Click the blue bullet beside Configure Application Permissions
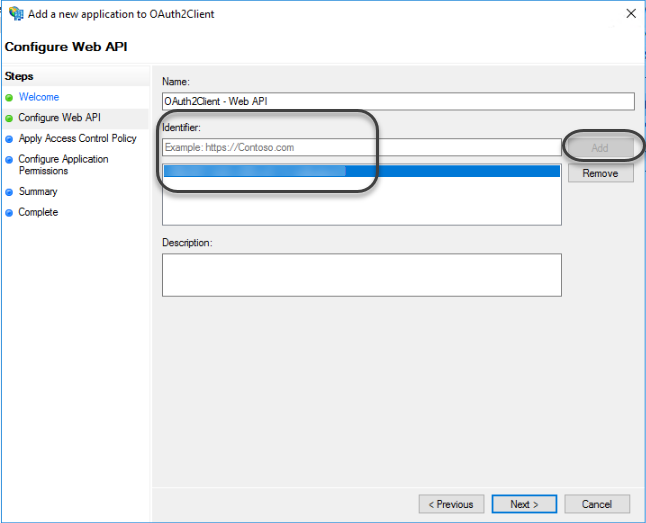The height and width of the screenshot is (523, 646). click(9, 159)
